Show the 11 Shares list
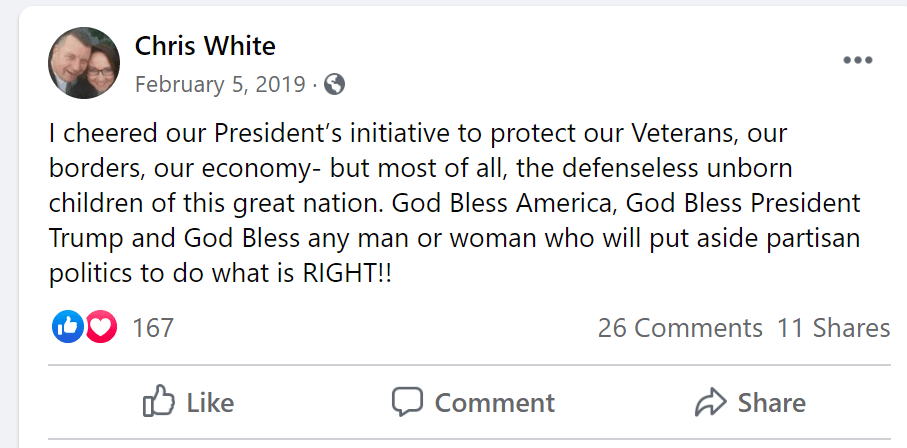This screenshot has width=907, height=448. coord(833,327)
